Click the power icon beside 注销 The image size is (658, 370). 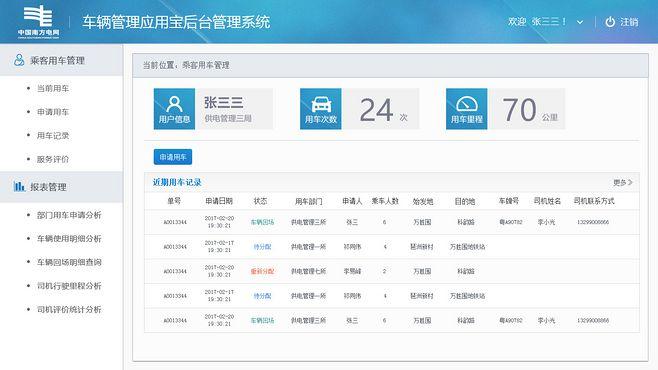[610, 22]
